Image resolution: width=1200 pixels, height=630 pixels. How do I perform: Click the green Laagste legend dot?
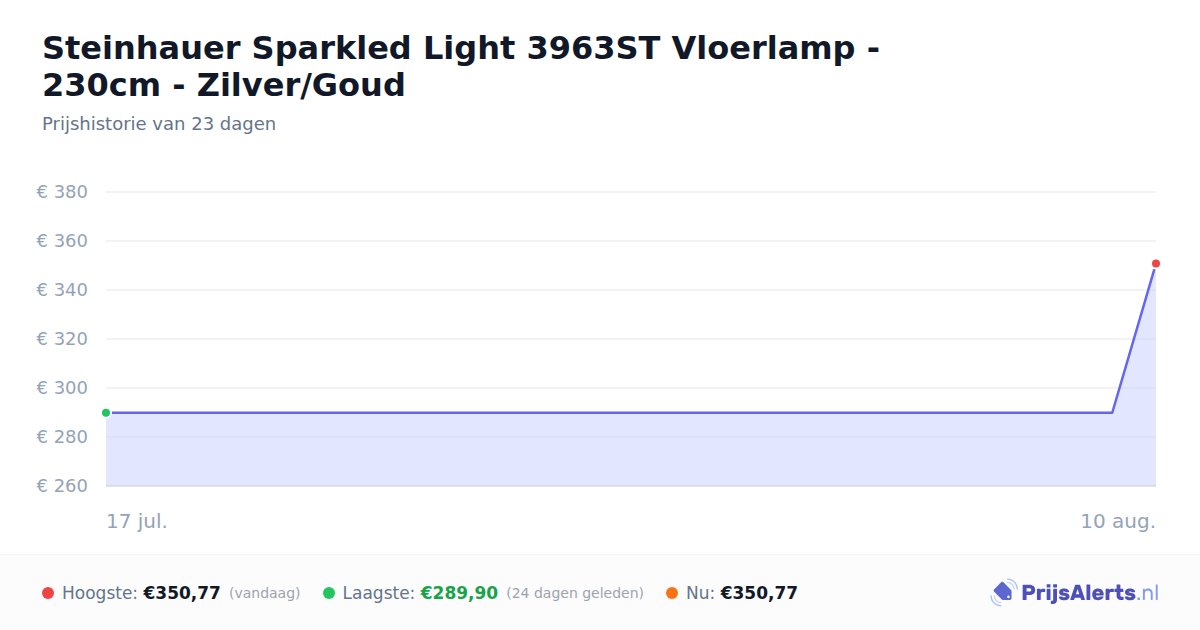click(329, 593)
